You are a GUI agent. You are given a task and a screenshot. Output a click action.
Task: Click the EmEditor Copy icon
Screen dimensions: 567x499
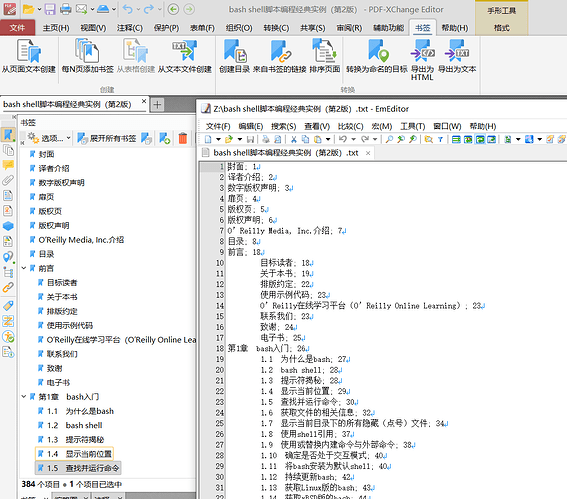[305, 139]
